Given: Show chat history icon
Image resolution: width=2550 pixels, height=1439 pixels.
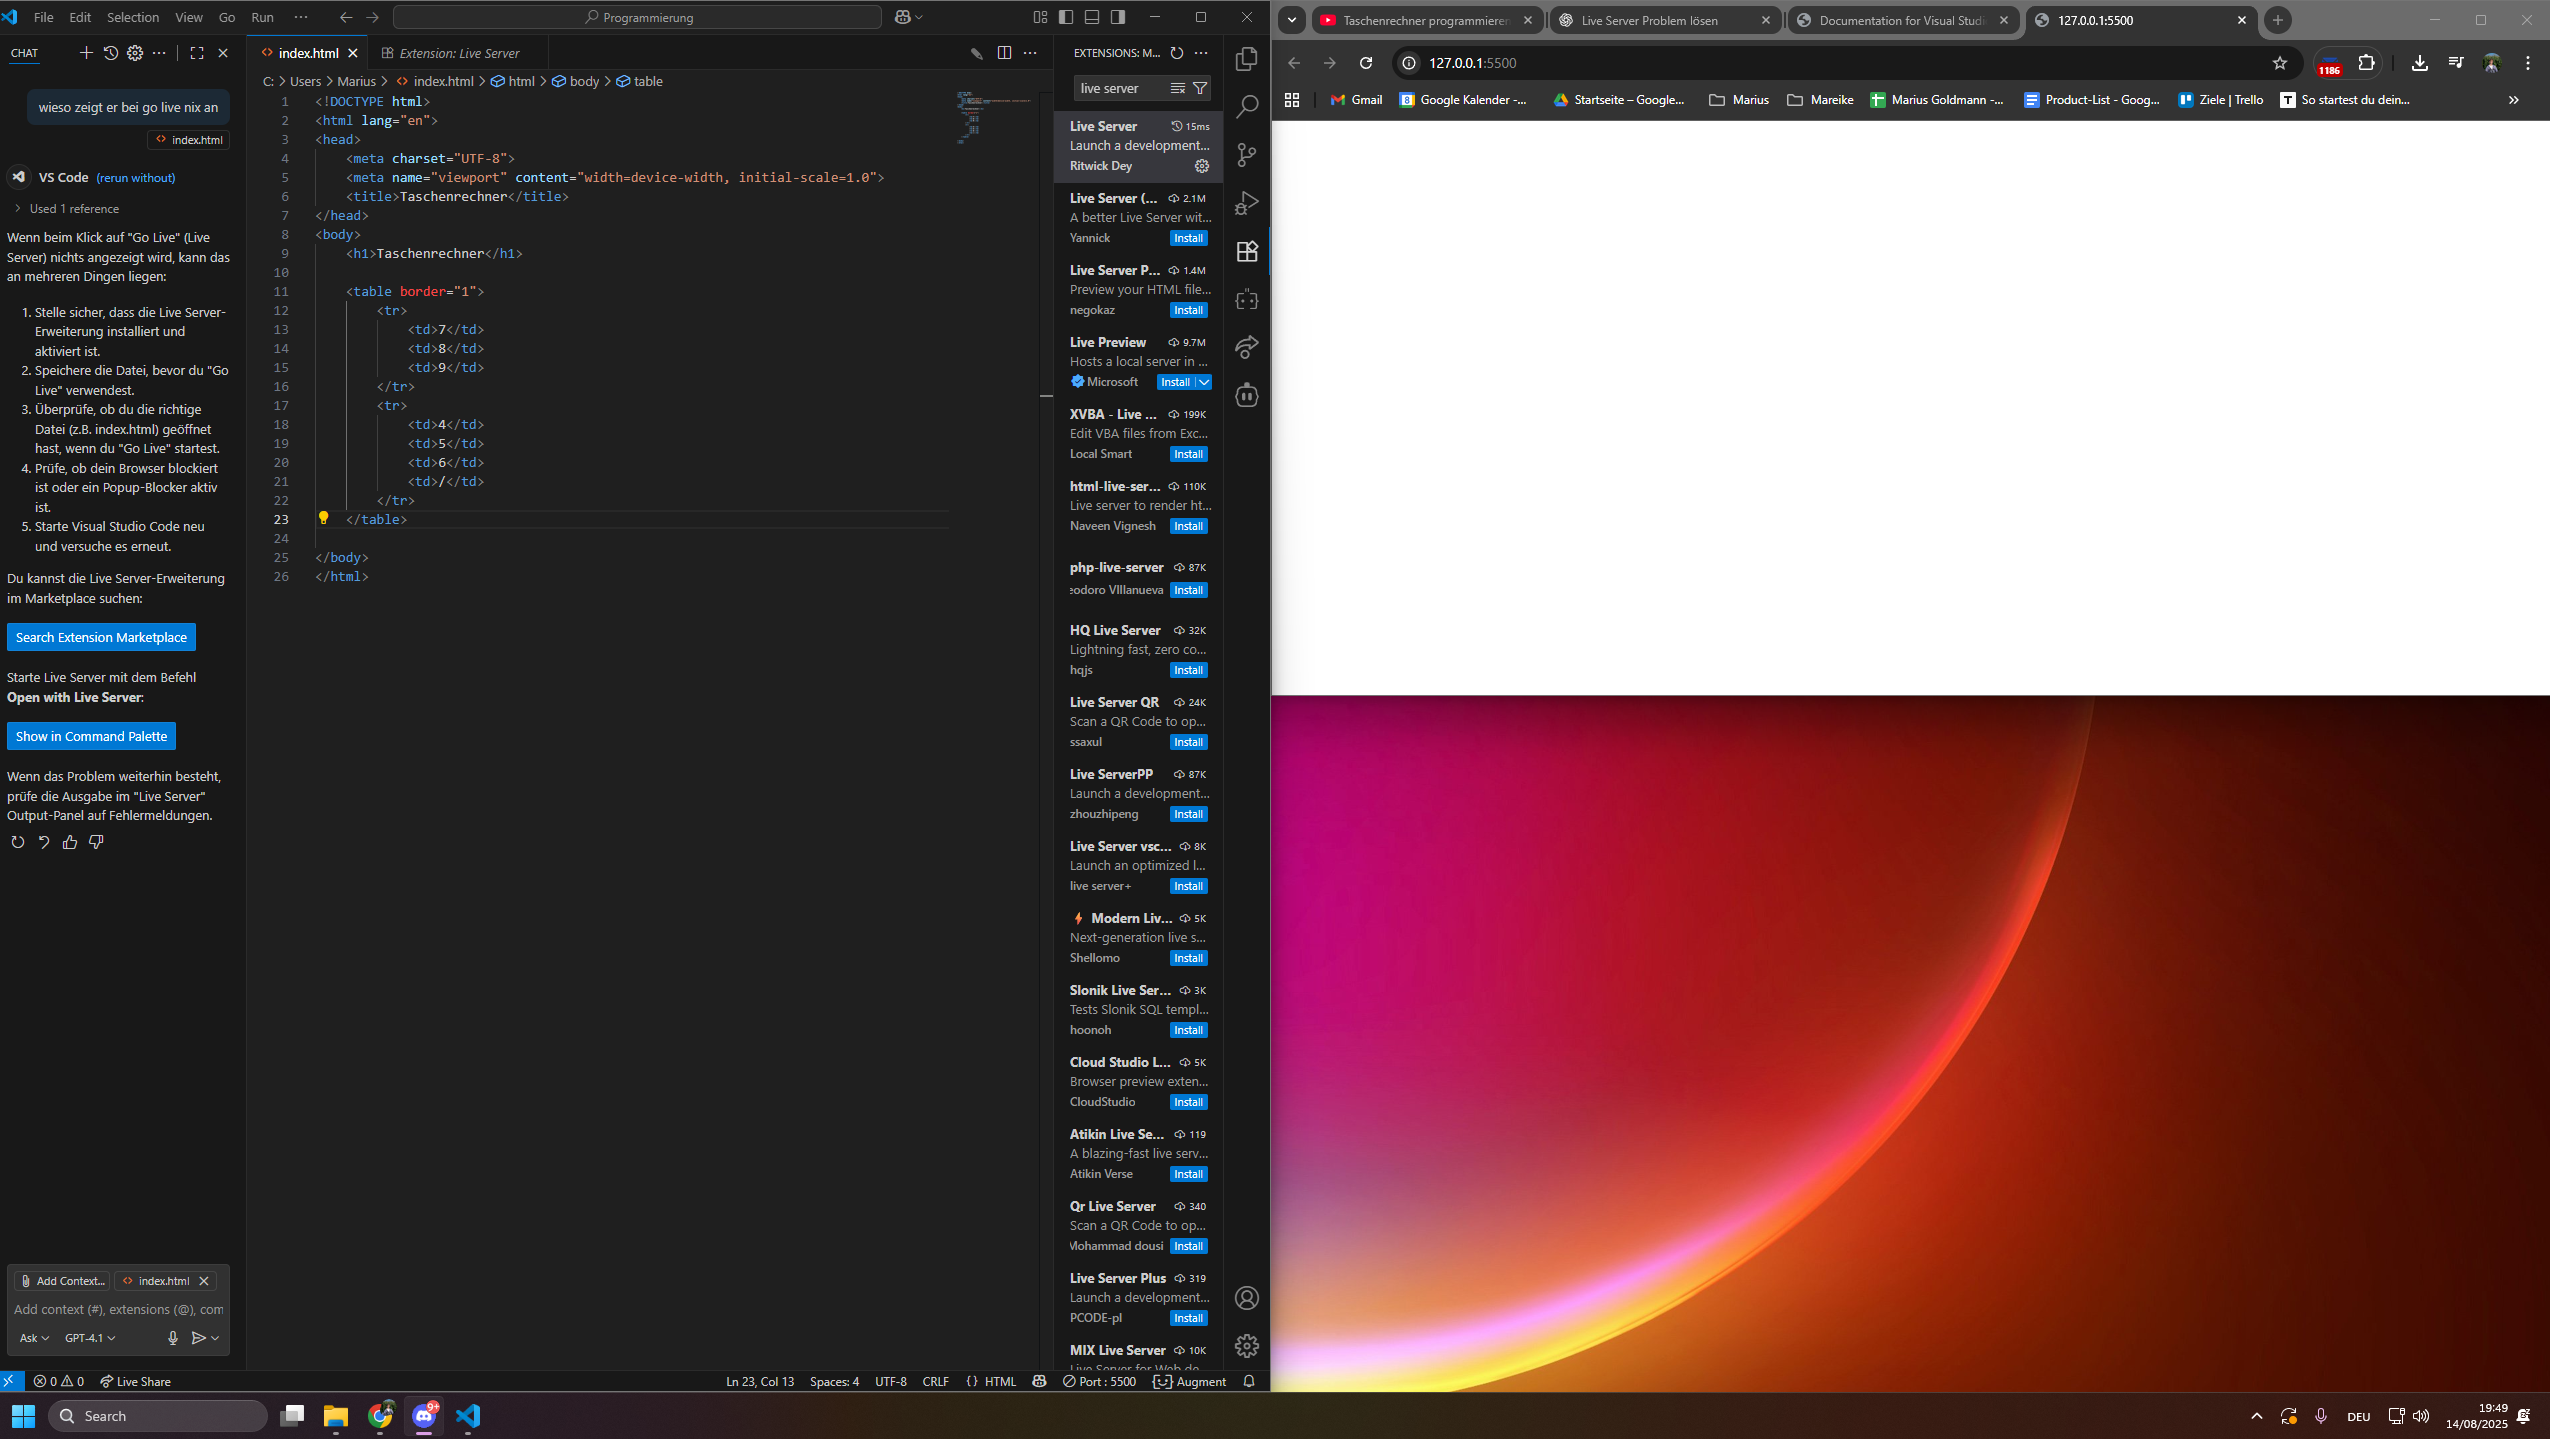Looking at the screenshot, I should pyautogui.click(x=111, y=53).
